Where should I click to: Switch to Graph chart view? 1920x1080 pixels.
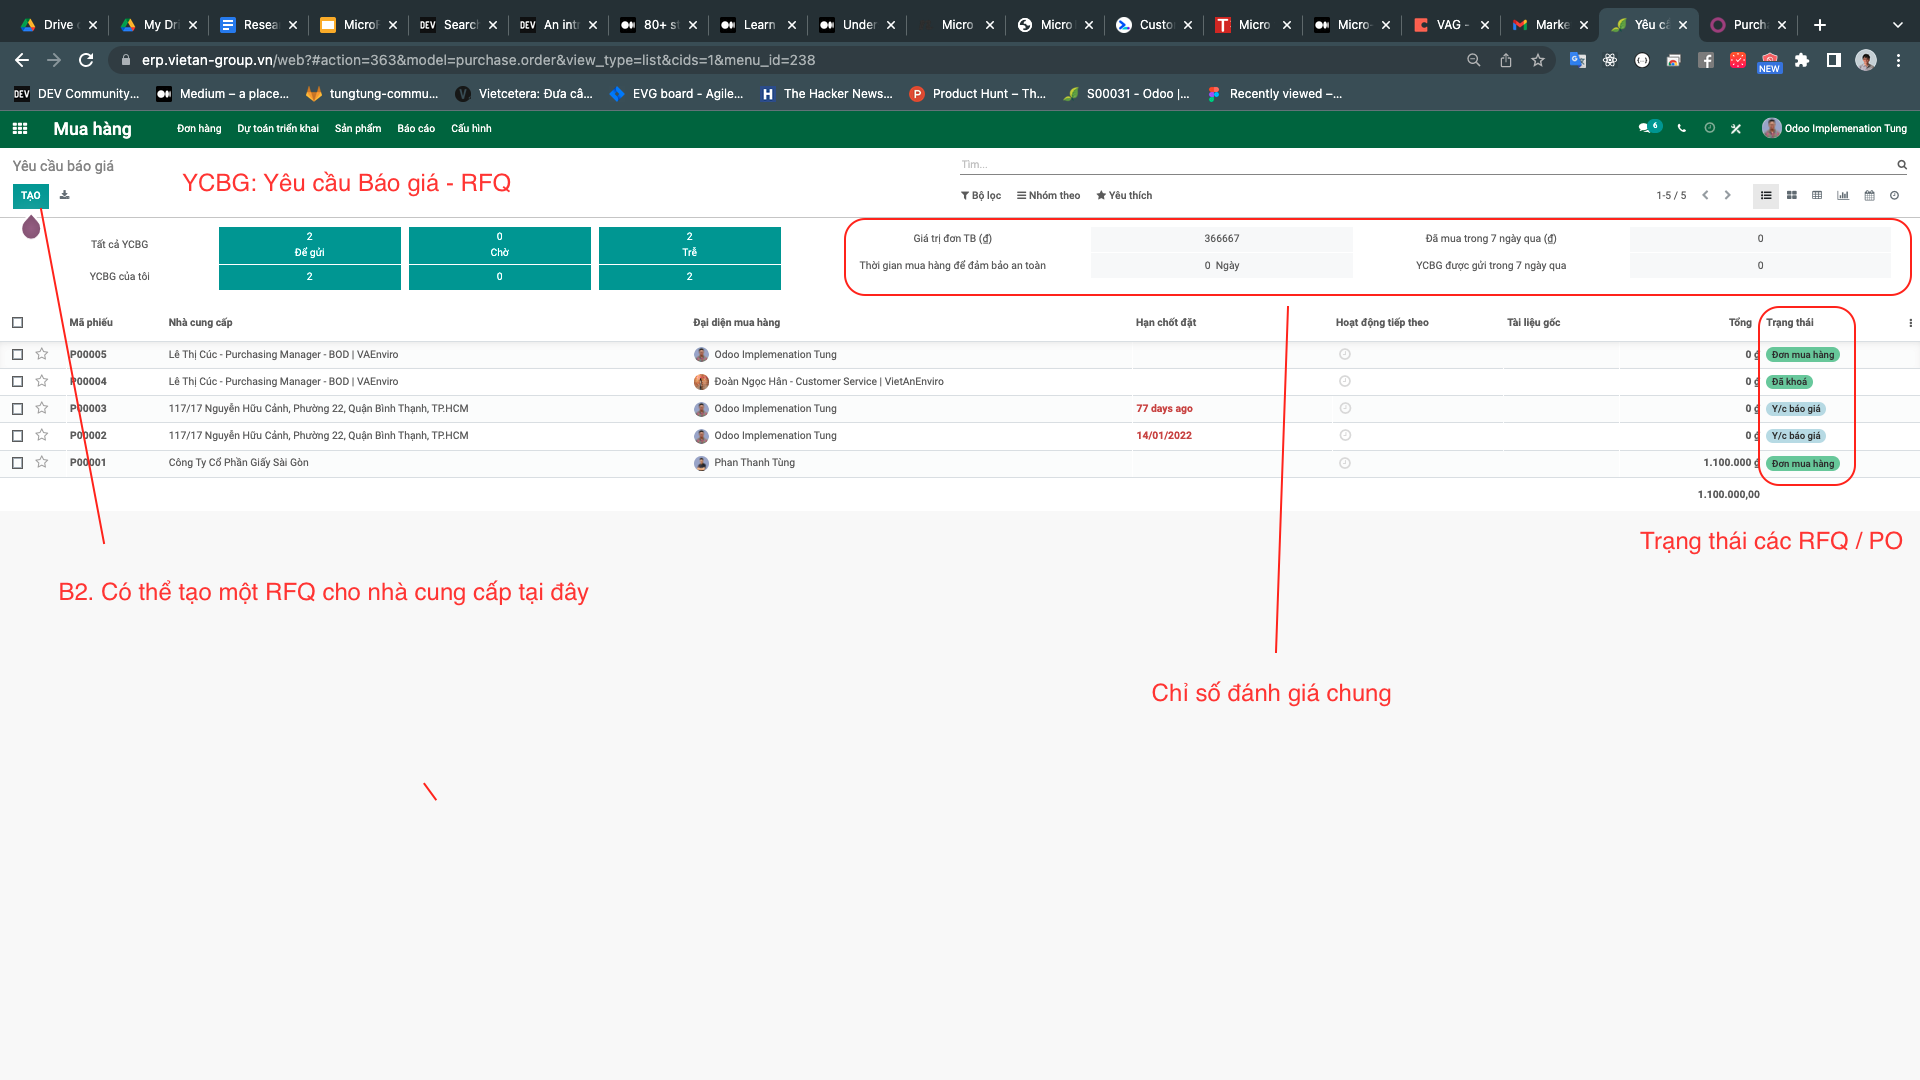pyautogui.click(x=1843, y=196)
